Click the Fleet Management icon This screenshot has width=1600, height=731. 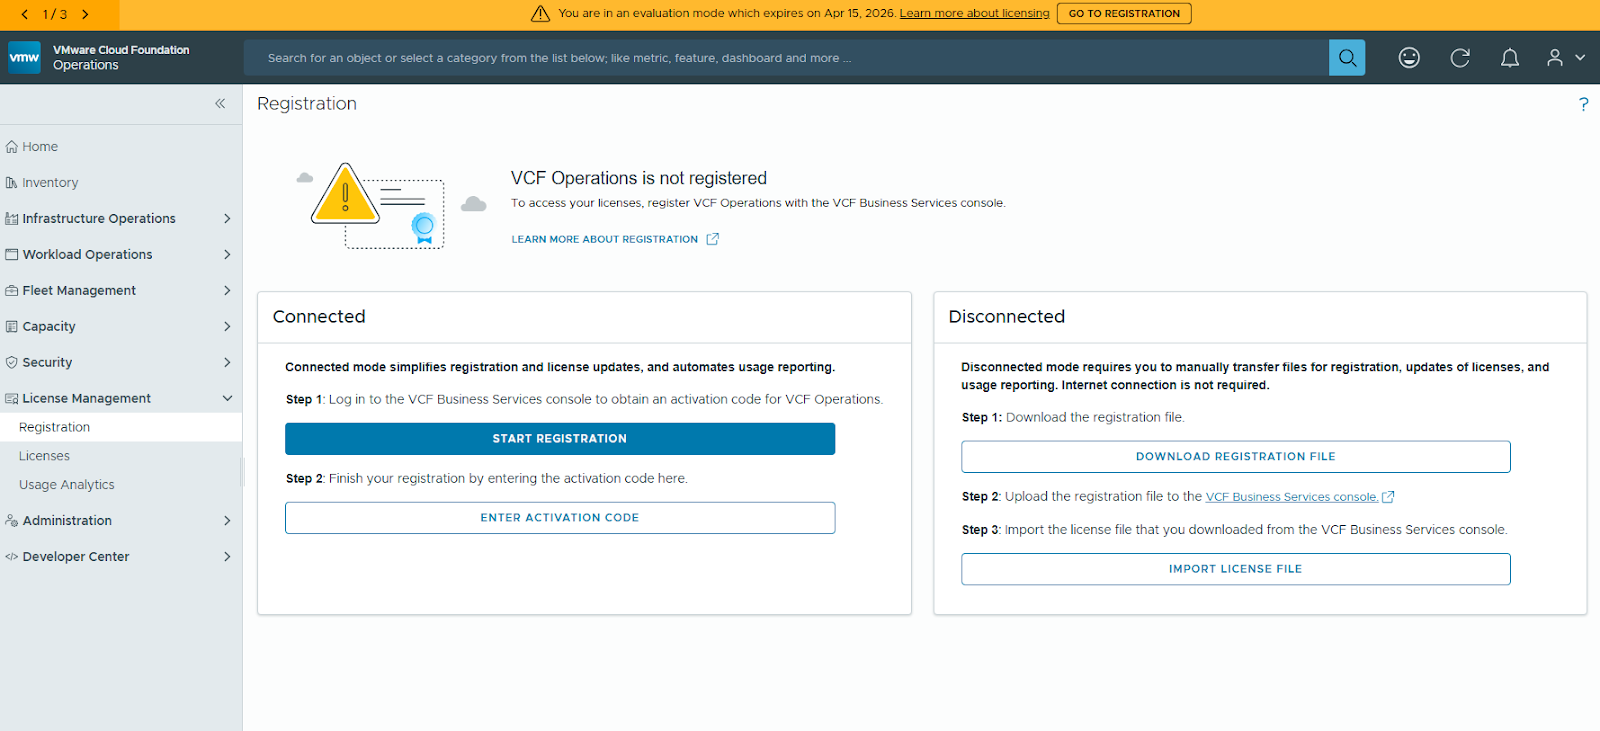[12, 291]
